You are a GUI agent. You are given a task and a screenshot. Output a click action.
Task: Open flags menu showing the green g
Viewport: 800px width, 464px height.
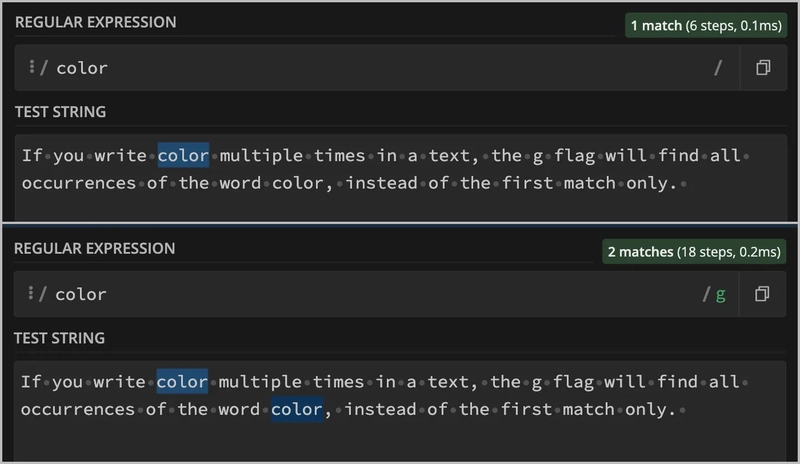click(x=714, y=294)
